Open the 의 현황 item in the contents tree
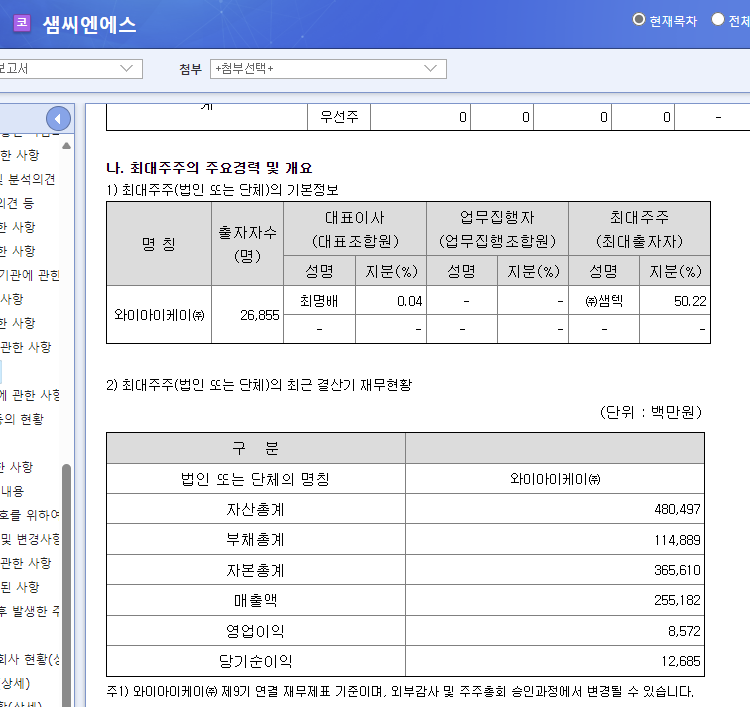This screenshot has height=707, width=750. pos(22,419)
